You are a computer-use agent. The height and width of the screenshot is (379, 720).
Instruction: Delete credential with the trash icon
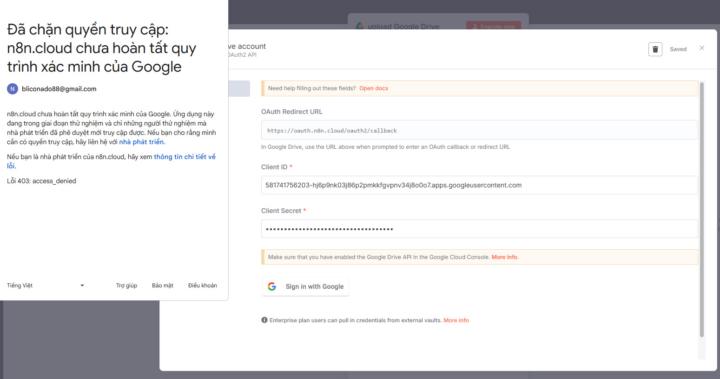655,49
